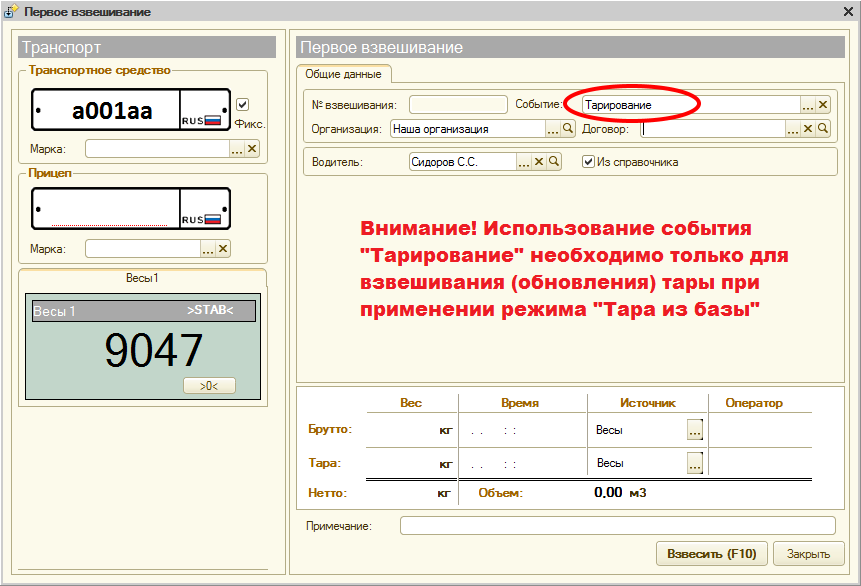Clear the Событие field with X icon
Image resolution: width=861 pixels, height=586 pixels.
click(823, 105)
